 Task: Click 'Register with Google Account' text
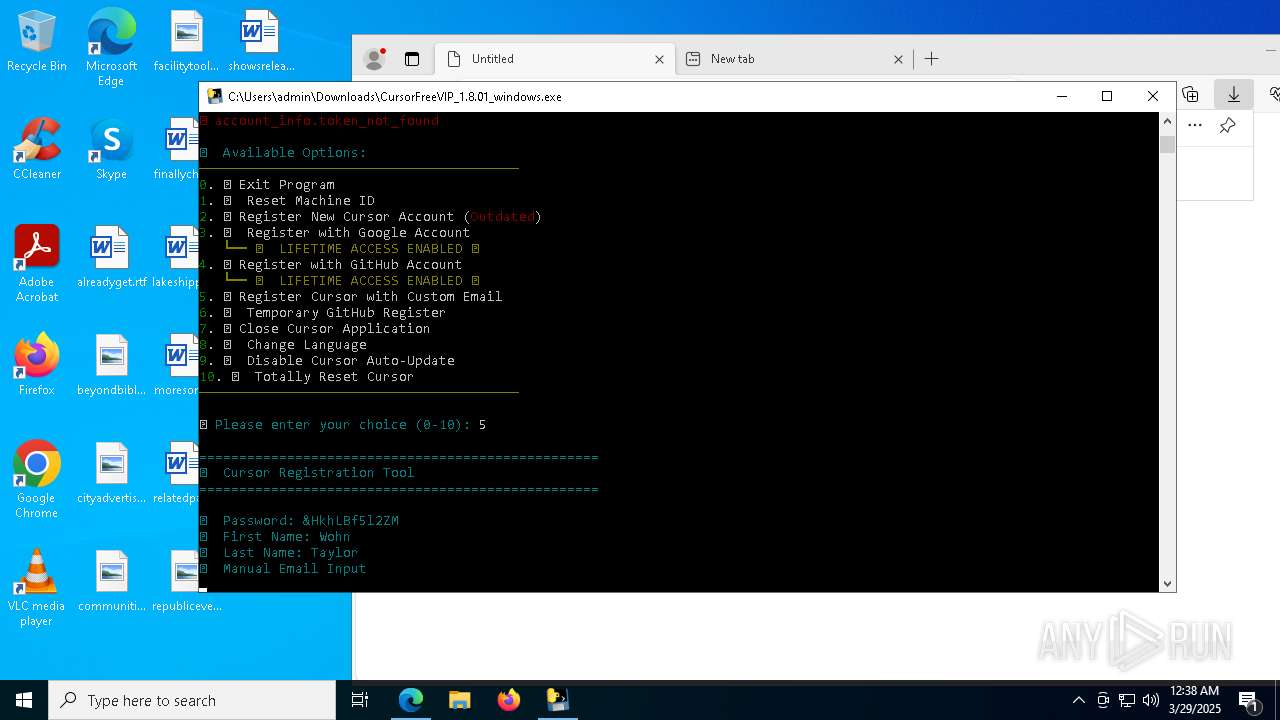pyautogui.click(x=358, y=233)
